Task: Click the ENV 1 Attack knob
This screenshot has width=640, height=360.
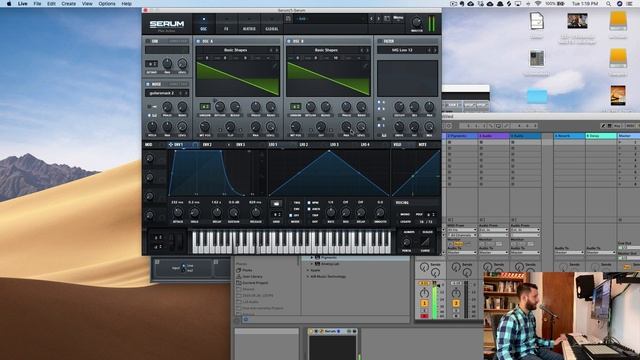Action: click(178, 212)
